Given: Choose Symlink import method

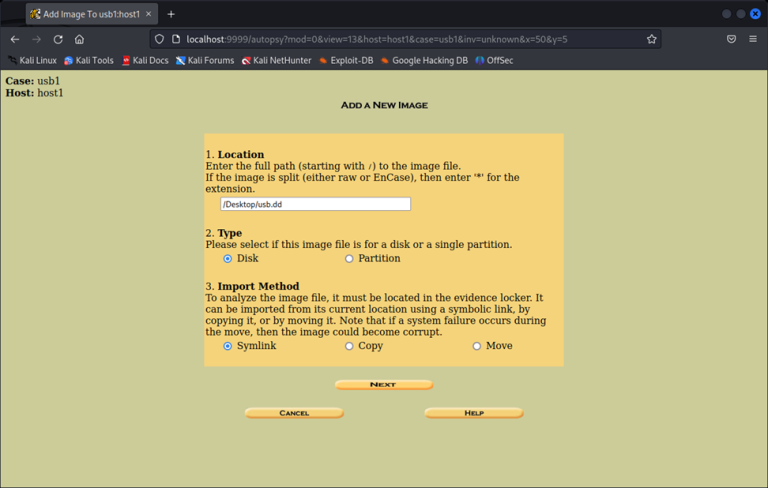Looking at the screenshot, I should point(227,346).
